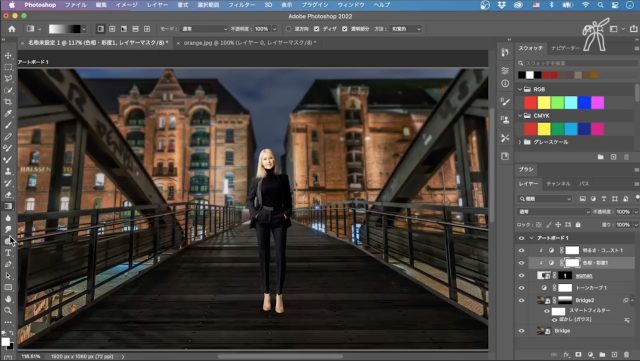Hide the Bridge2 layer

(x=521, y=300)
